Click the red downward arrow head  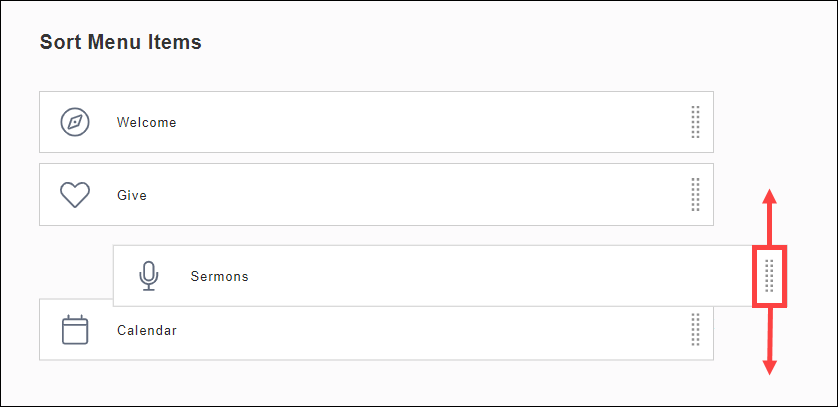tap(769, 366)
